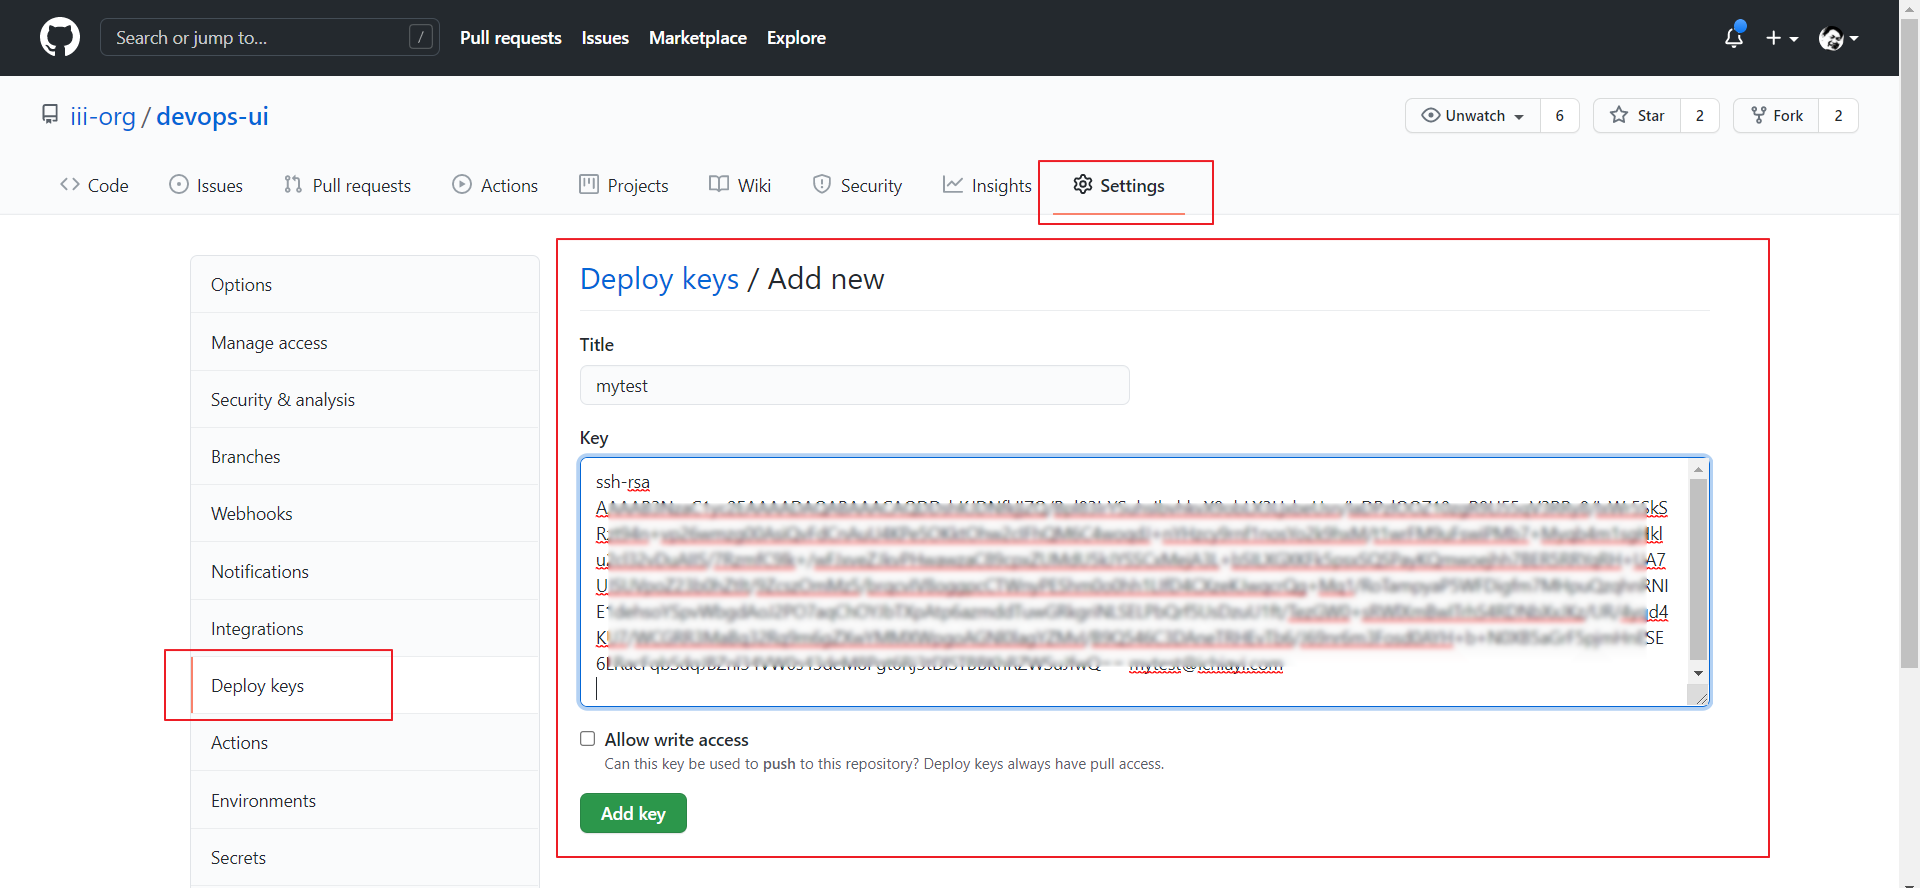
Task: Click the GitHub Octocat logo
Action: pos(60,37)
